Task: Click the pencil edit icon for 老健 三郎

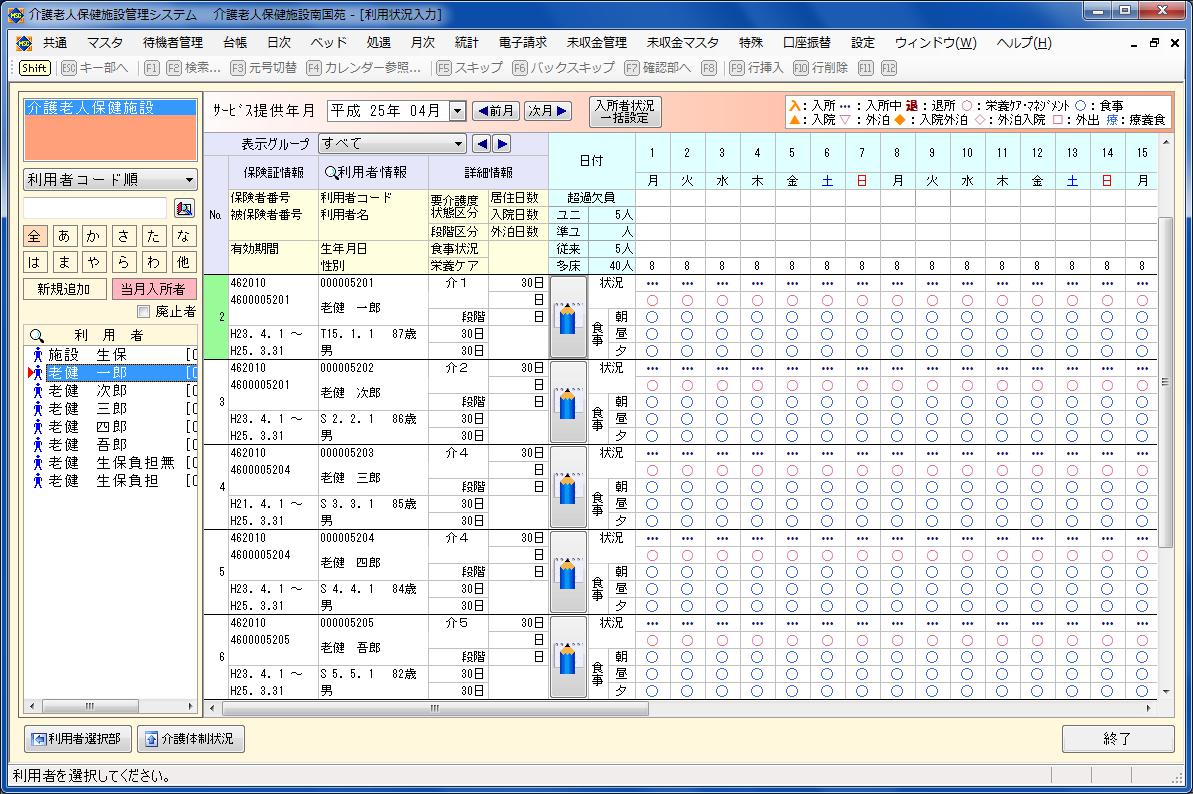Action: pos(568,487)
